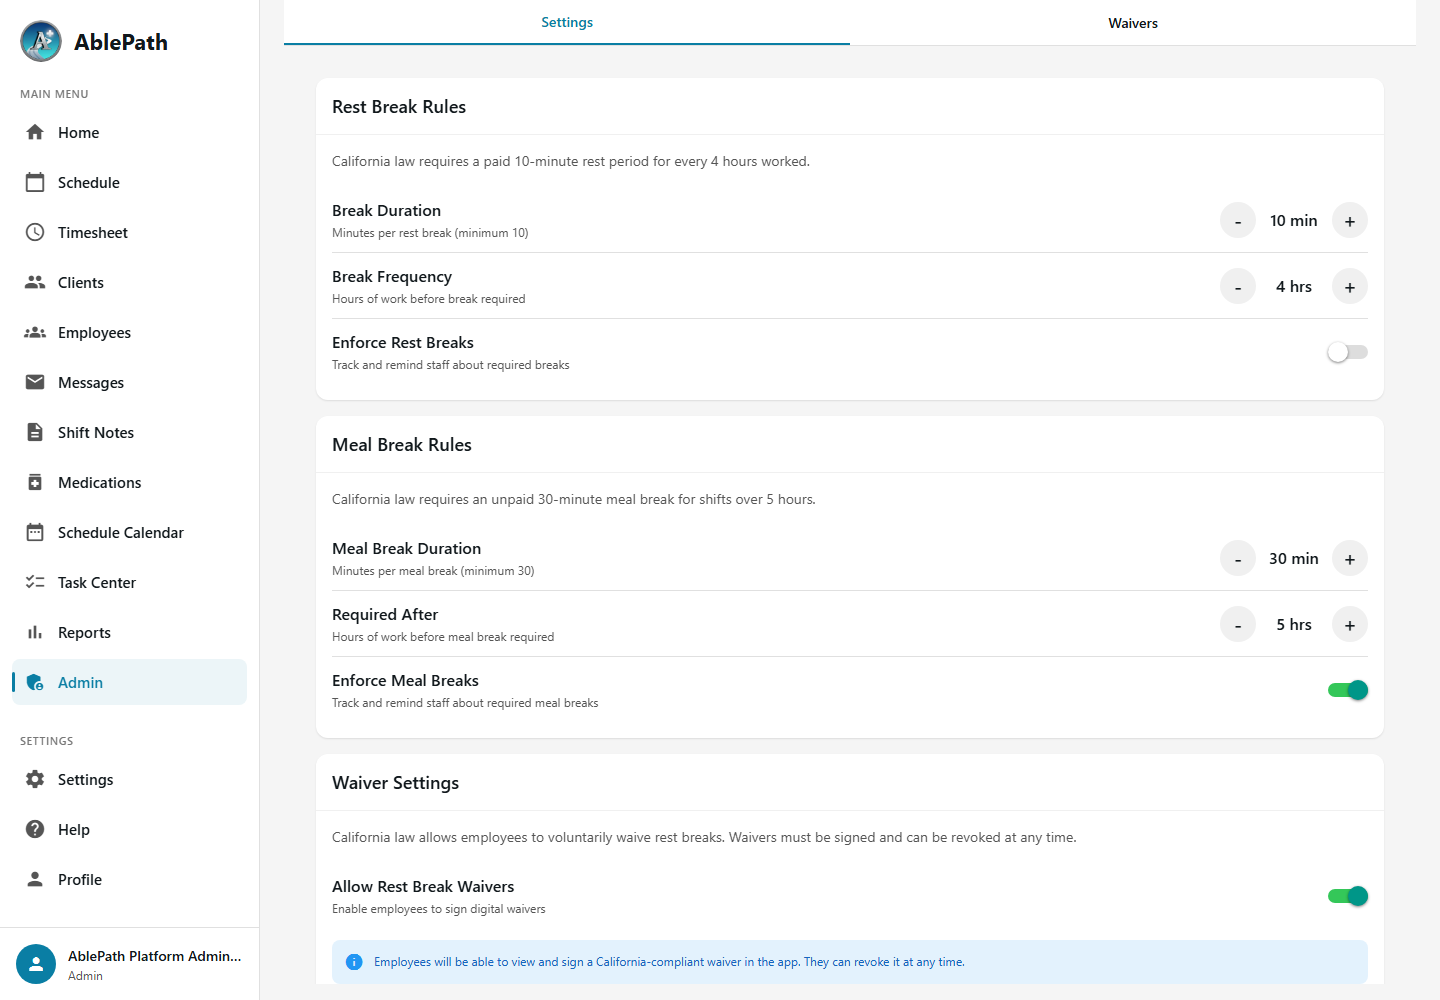
Task: Increase Break Duration with the plus button
Action: 1350,221
